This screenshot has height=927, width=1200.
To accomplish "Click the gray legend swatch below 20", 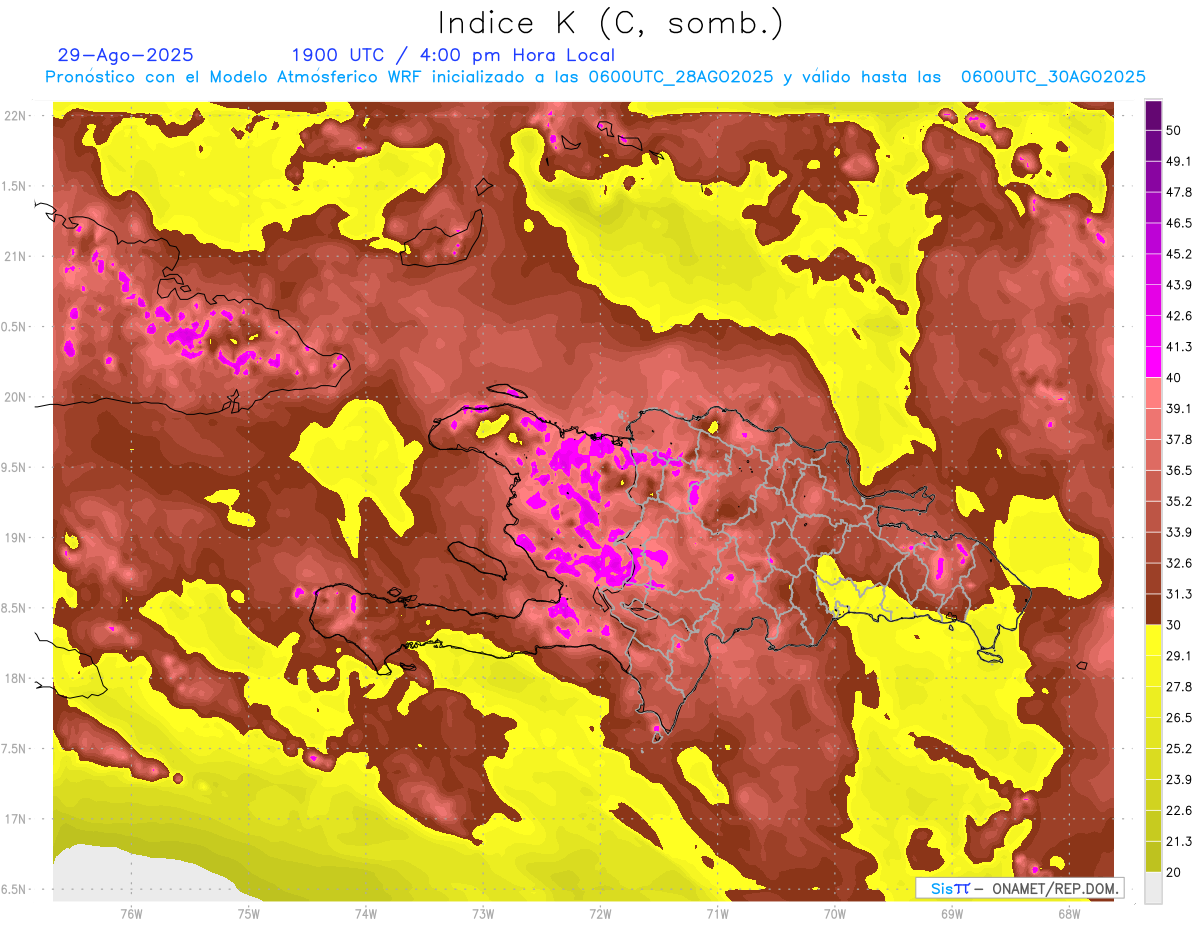I will [x=1153, y=887].
